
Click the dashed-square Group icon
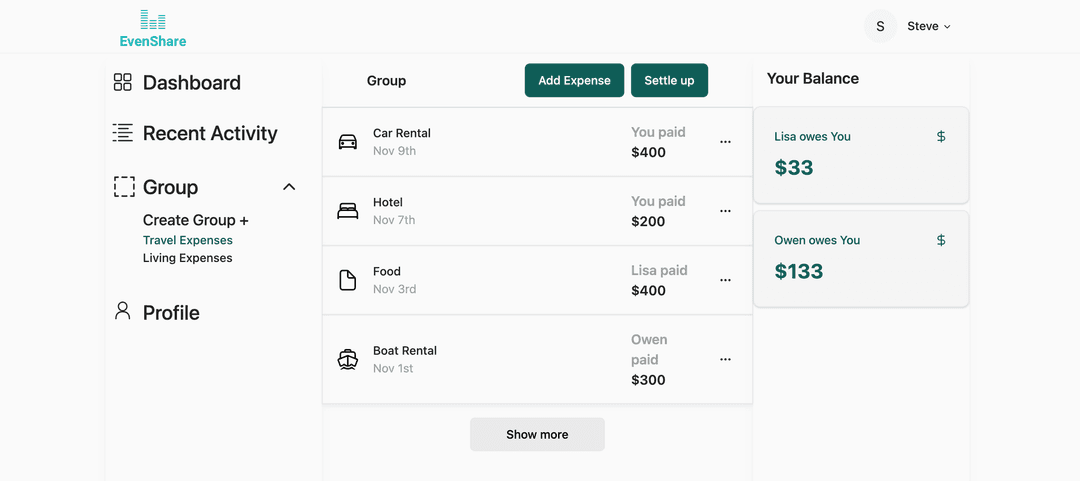coord(124,187)
